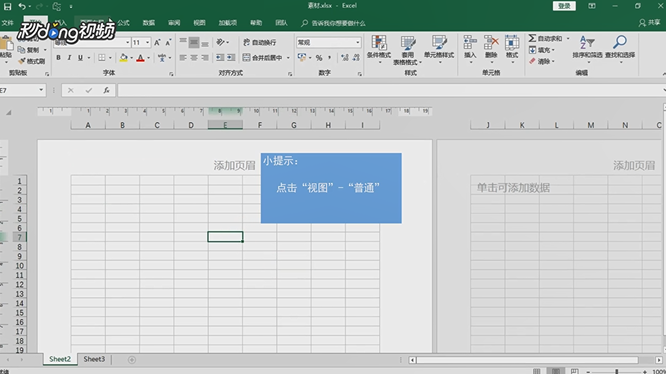Apply the red font color
Viewport: 666px width, 374px height.
pos(140,58)
